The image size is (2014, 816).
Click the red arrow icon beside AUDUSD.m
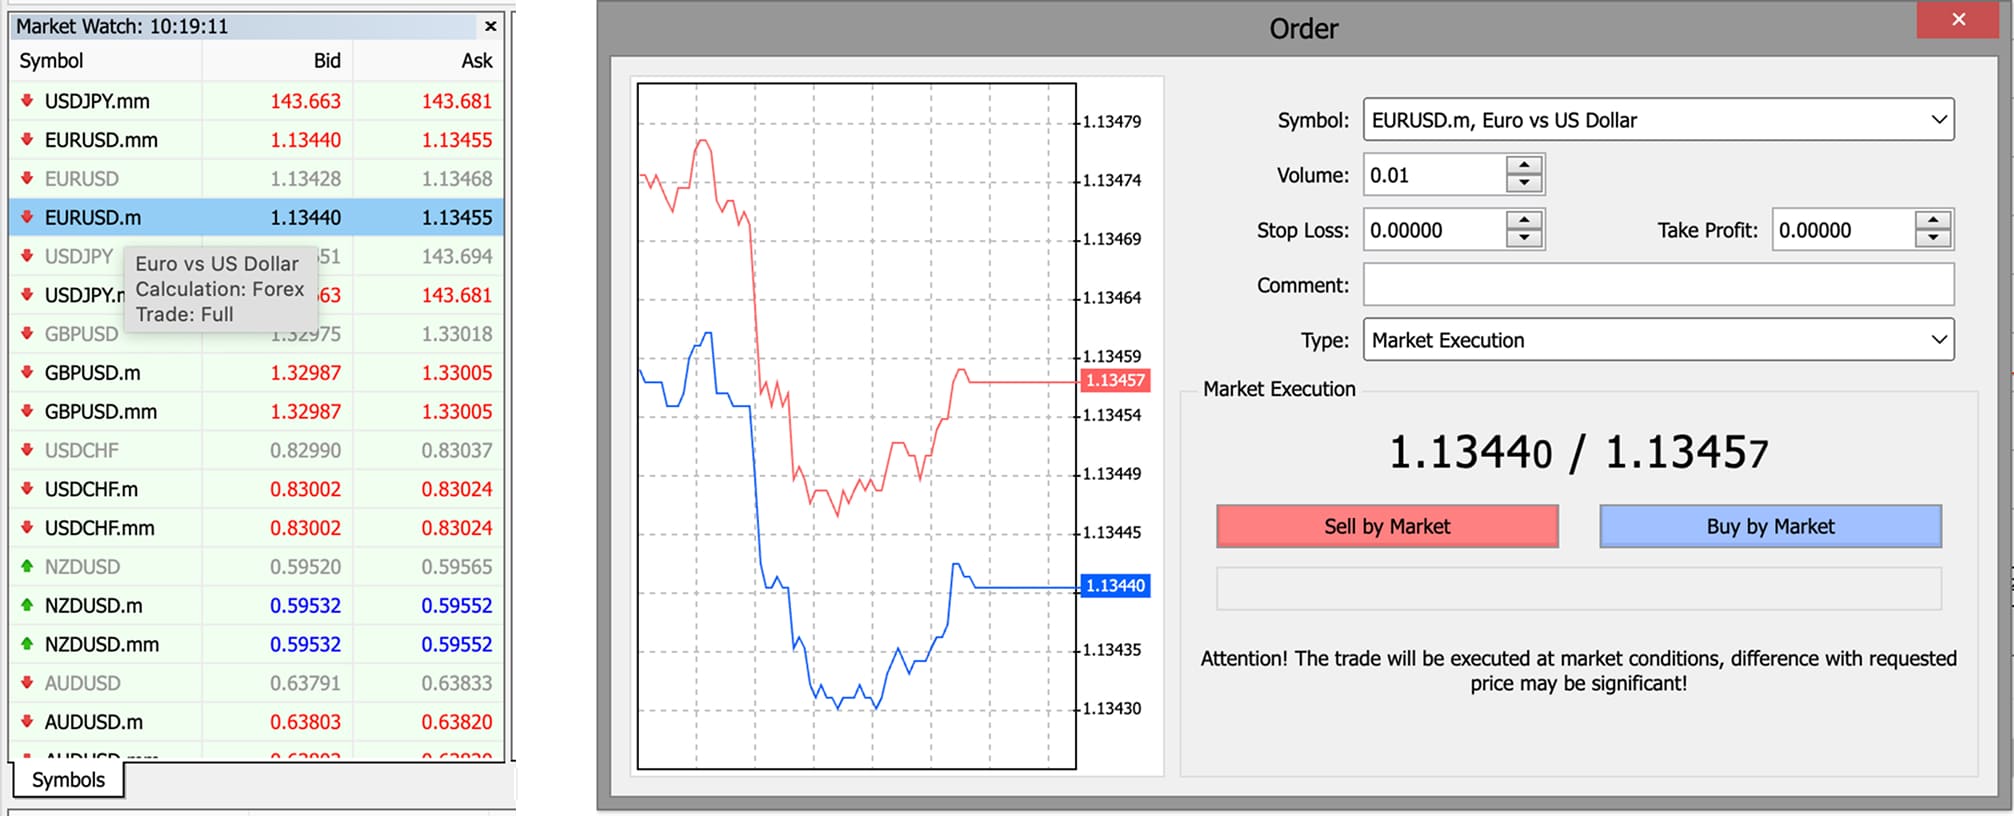pyautogui.click(x=27, y=721)
